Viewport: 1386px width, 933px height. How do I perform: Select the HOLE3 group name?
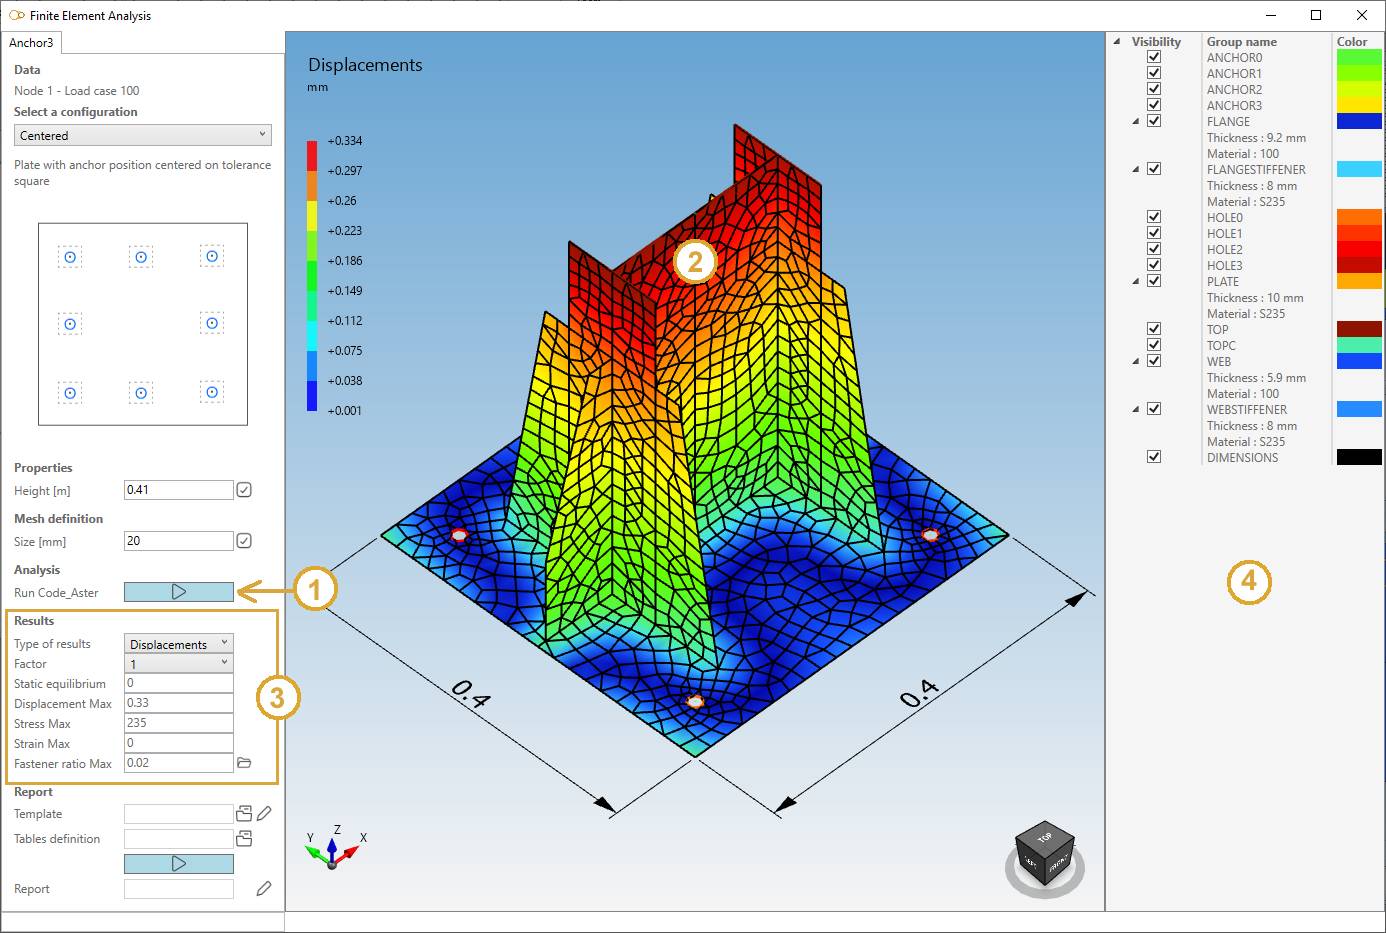1225,266
